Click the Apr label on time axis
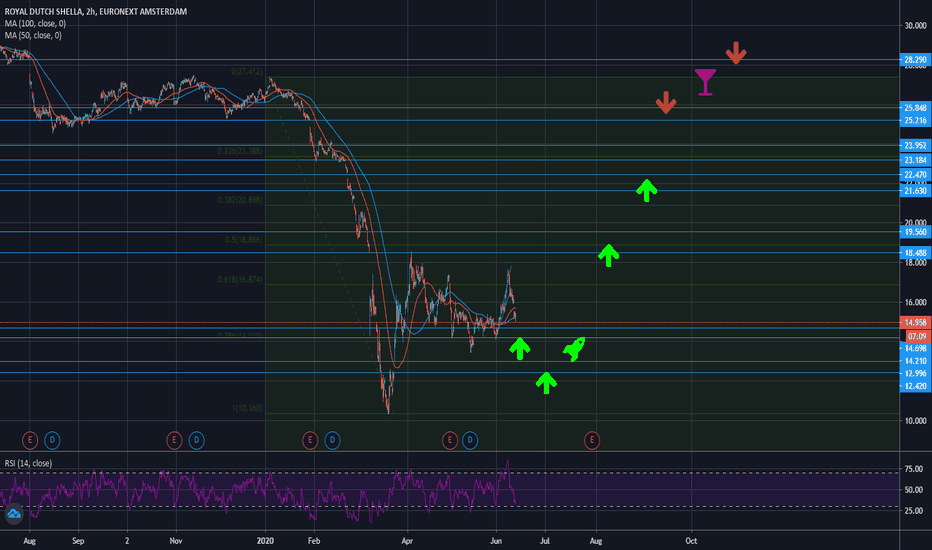 coord(407,540)
